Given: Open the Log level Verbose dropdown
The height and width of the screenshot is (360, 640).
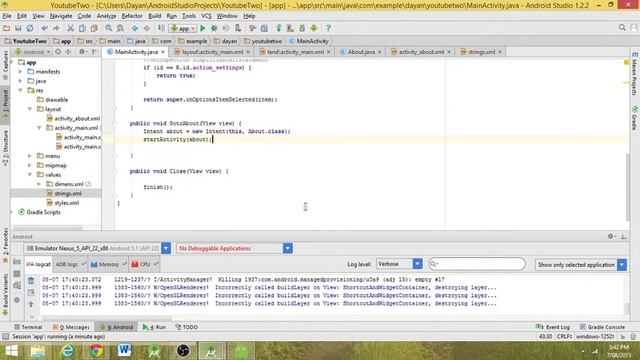Looking at the screenshot, I should click(x=418, y=264).
